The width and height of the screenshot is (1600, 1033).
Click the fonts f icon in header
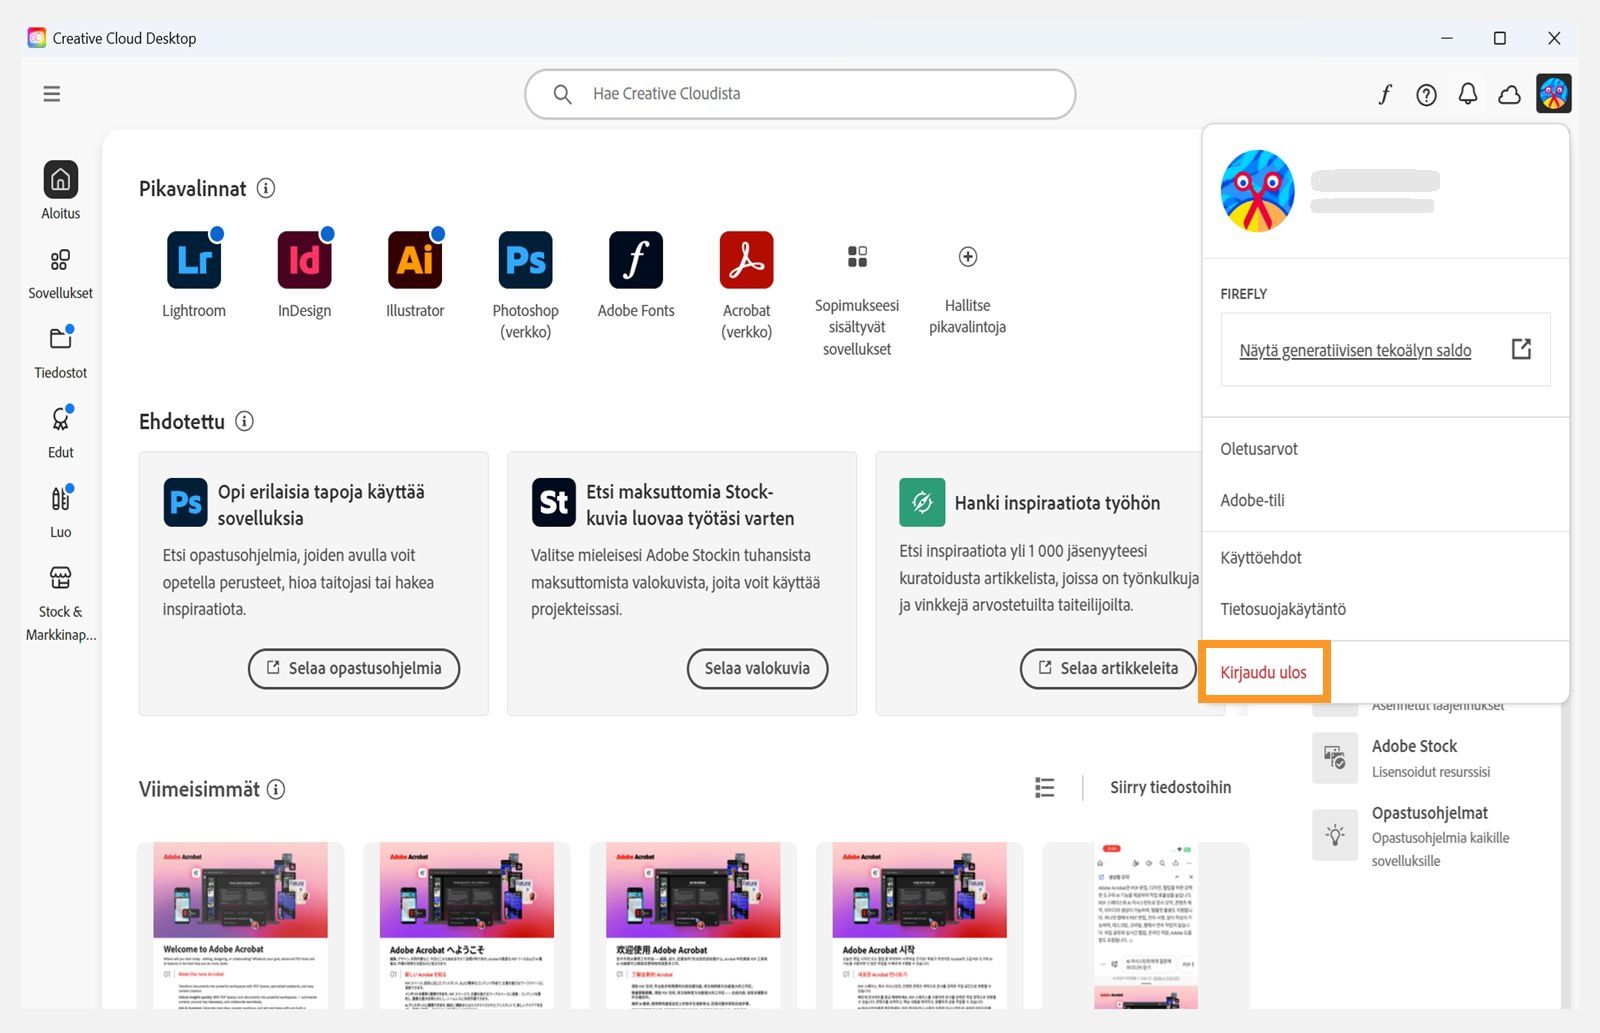point(1385,94)
